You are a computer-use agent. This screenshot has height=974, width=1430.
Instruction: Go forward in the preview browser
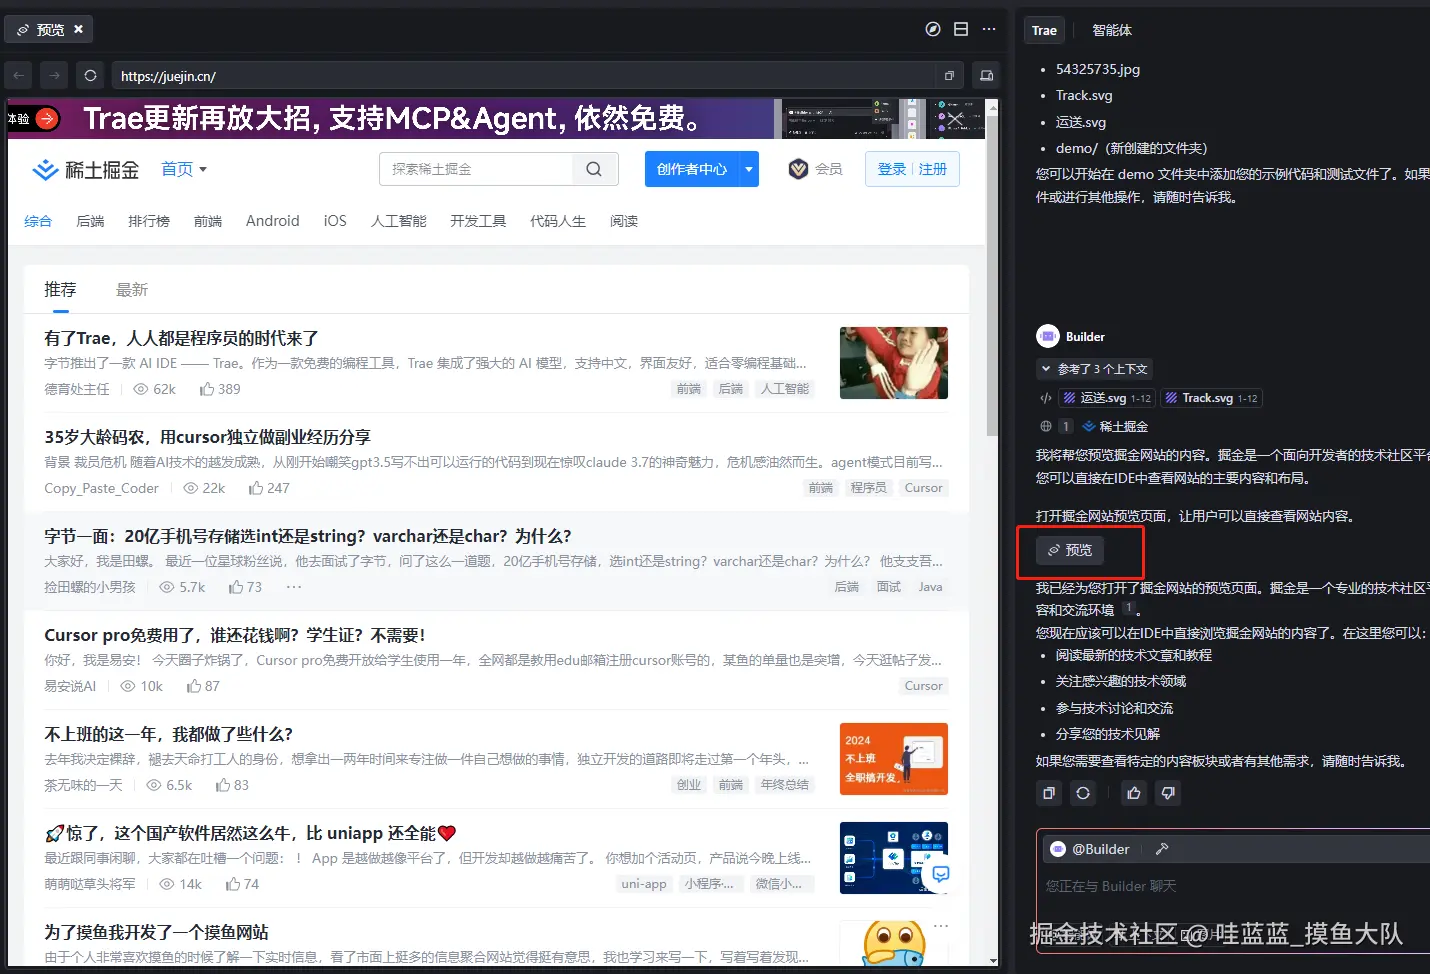pos(55,75)
